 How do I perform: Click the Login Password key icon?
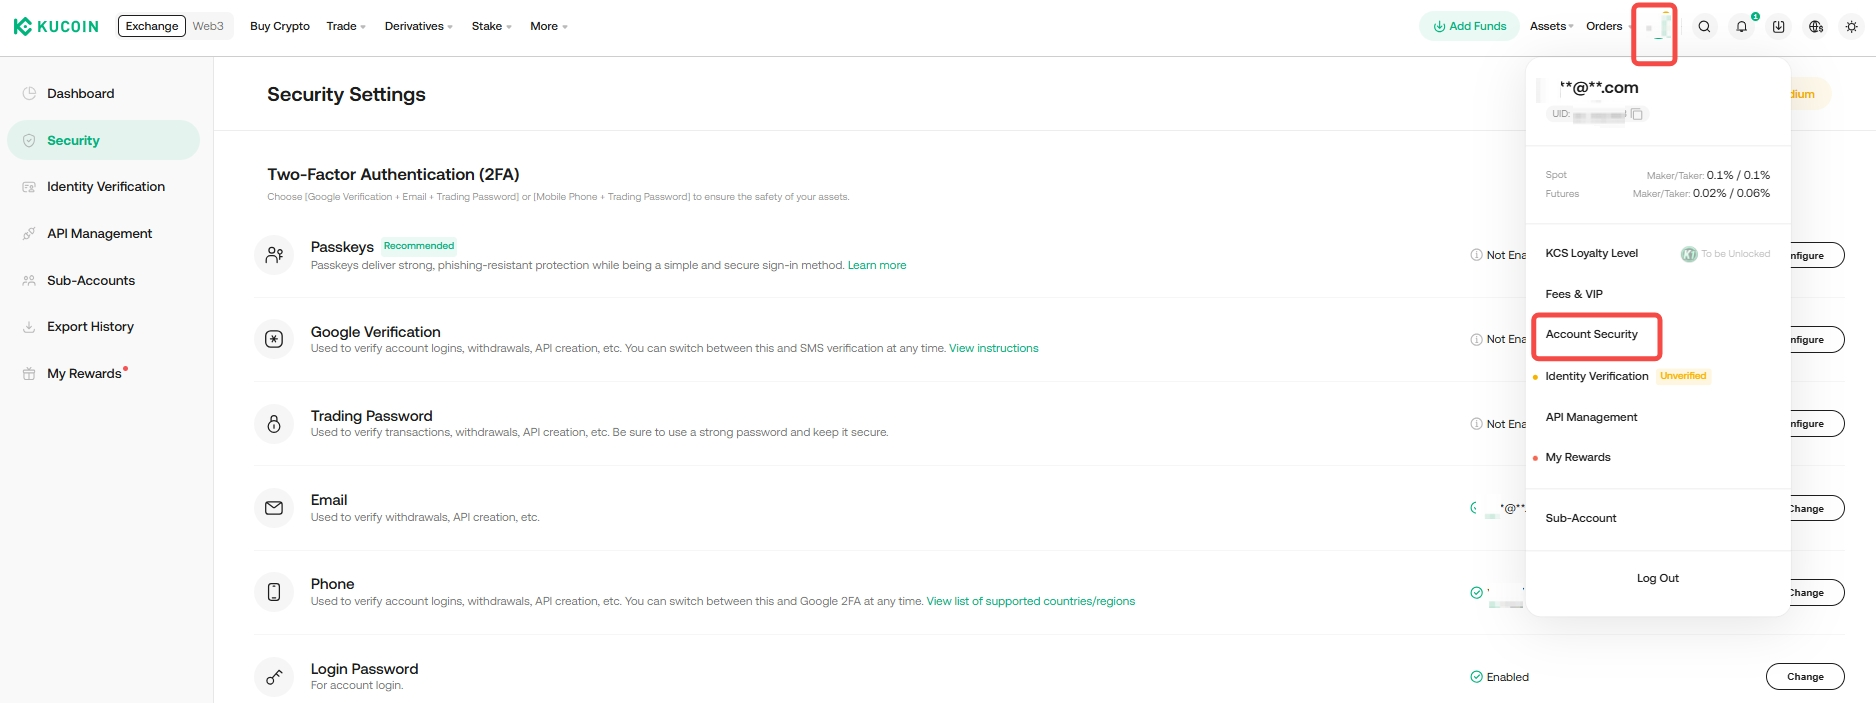coord(274,677)
